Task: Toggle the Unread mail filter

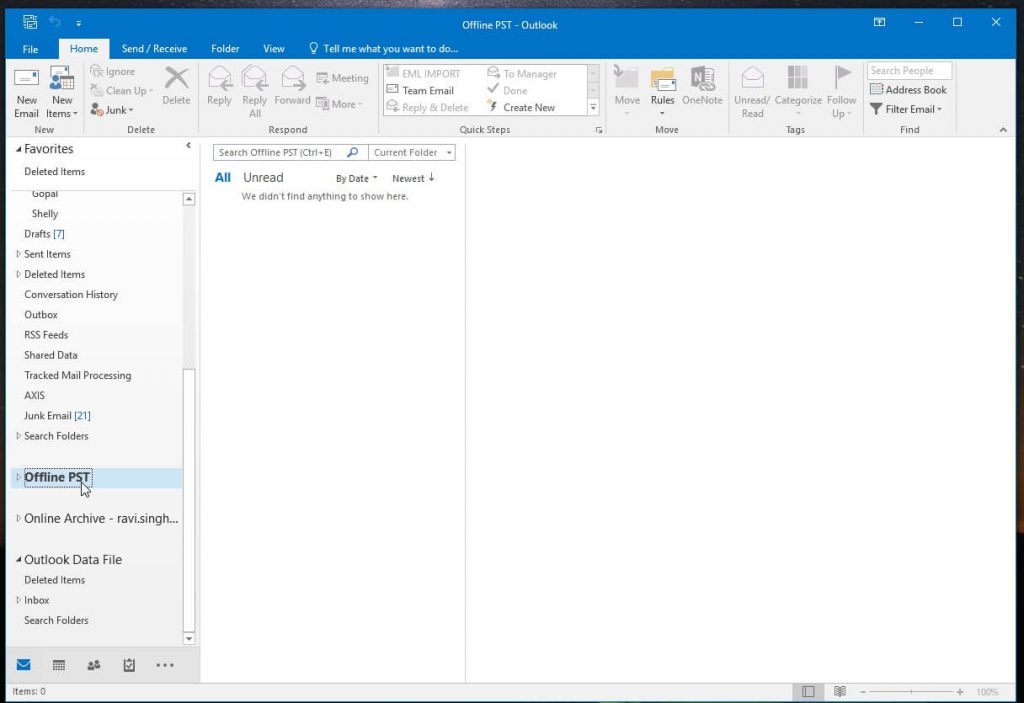Action: click(263, 178)
